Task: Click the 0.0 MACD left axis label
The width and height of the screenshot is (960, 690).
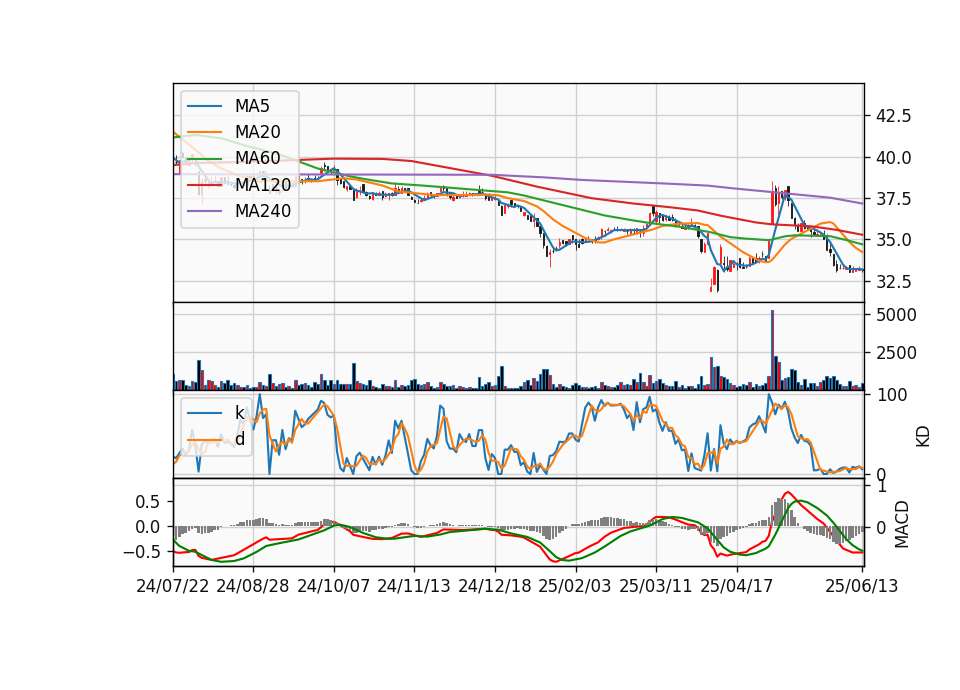Action: pyautogui.click(x=148, y=527)
